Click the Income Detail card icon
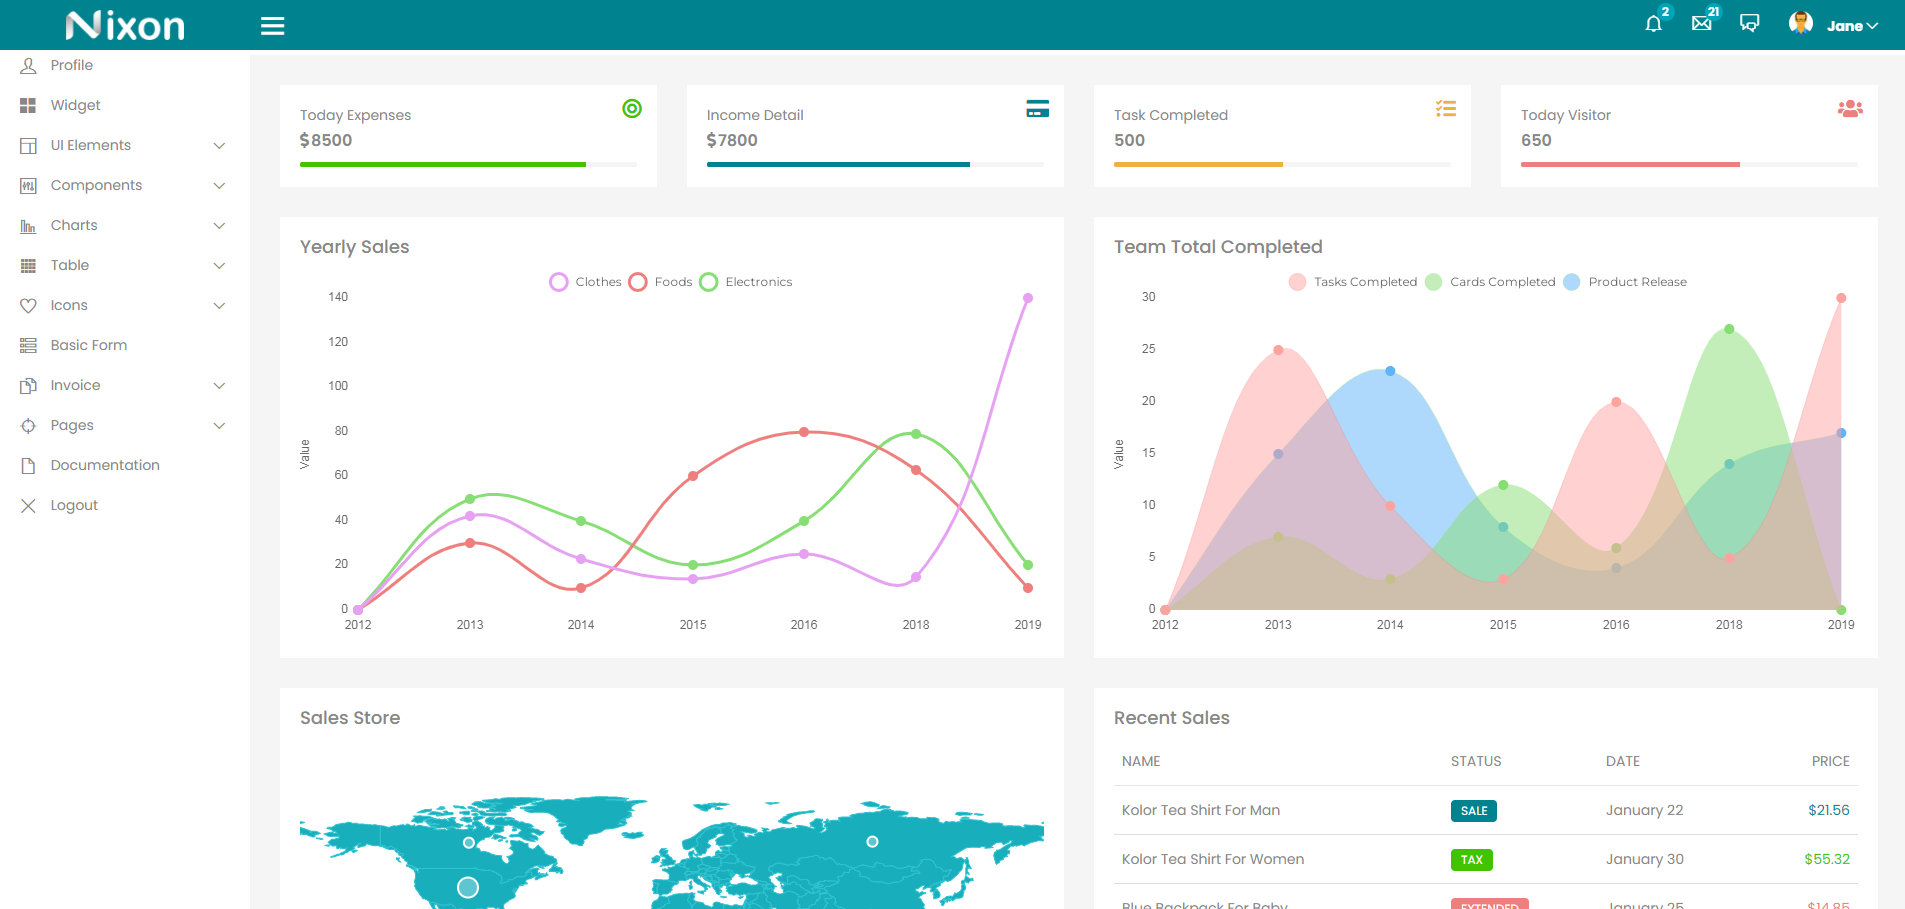 1037,109
